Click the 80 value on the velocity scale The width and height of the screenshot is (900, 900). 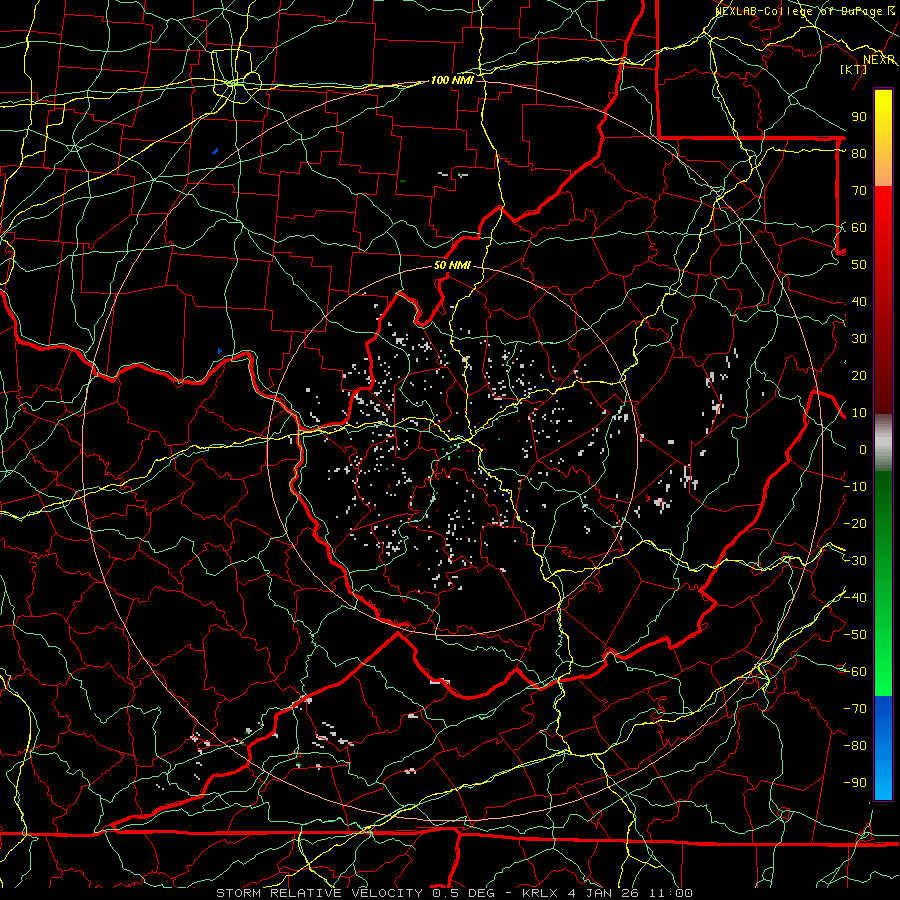(x=859, y=153)
